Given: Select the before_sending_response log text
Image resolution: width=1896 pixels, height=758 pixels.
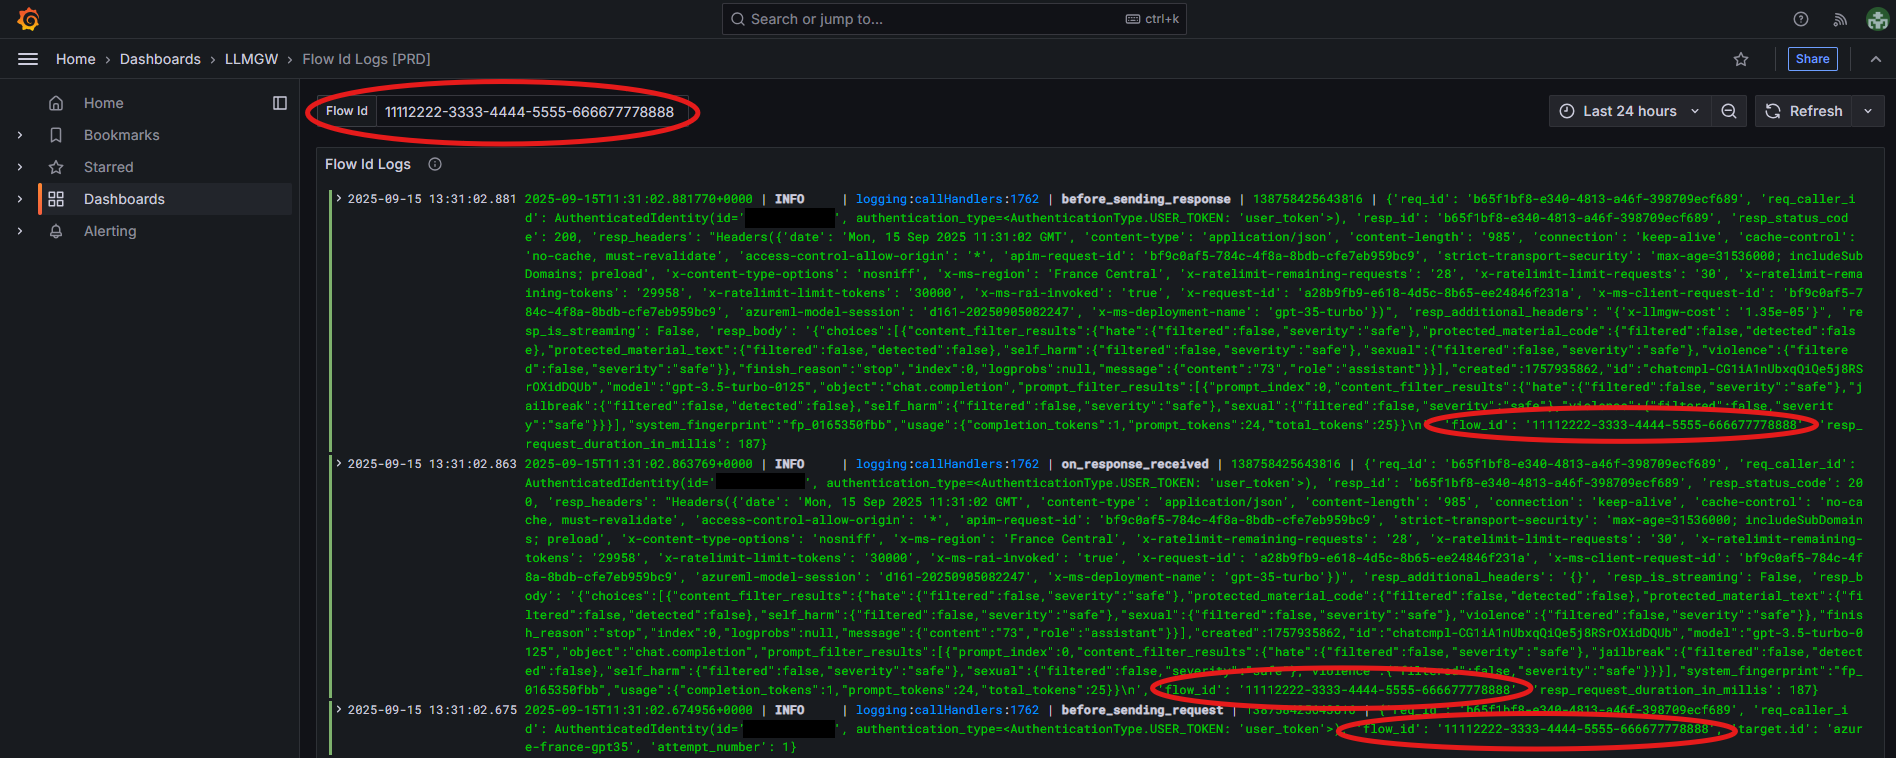Looking at the screenshot, I should tap(1146, 199).
